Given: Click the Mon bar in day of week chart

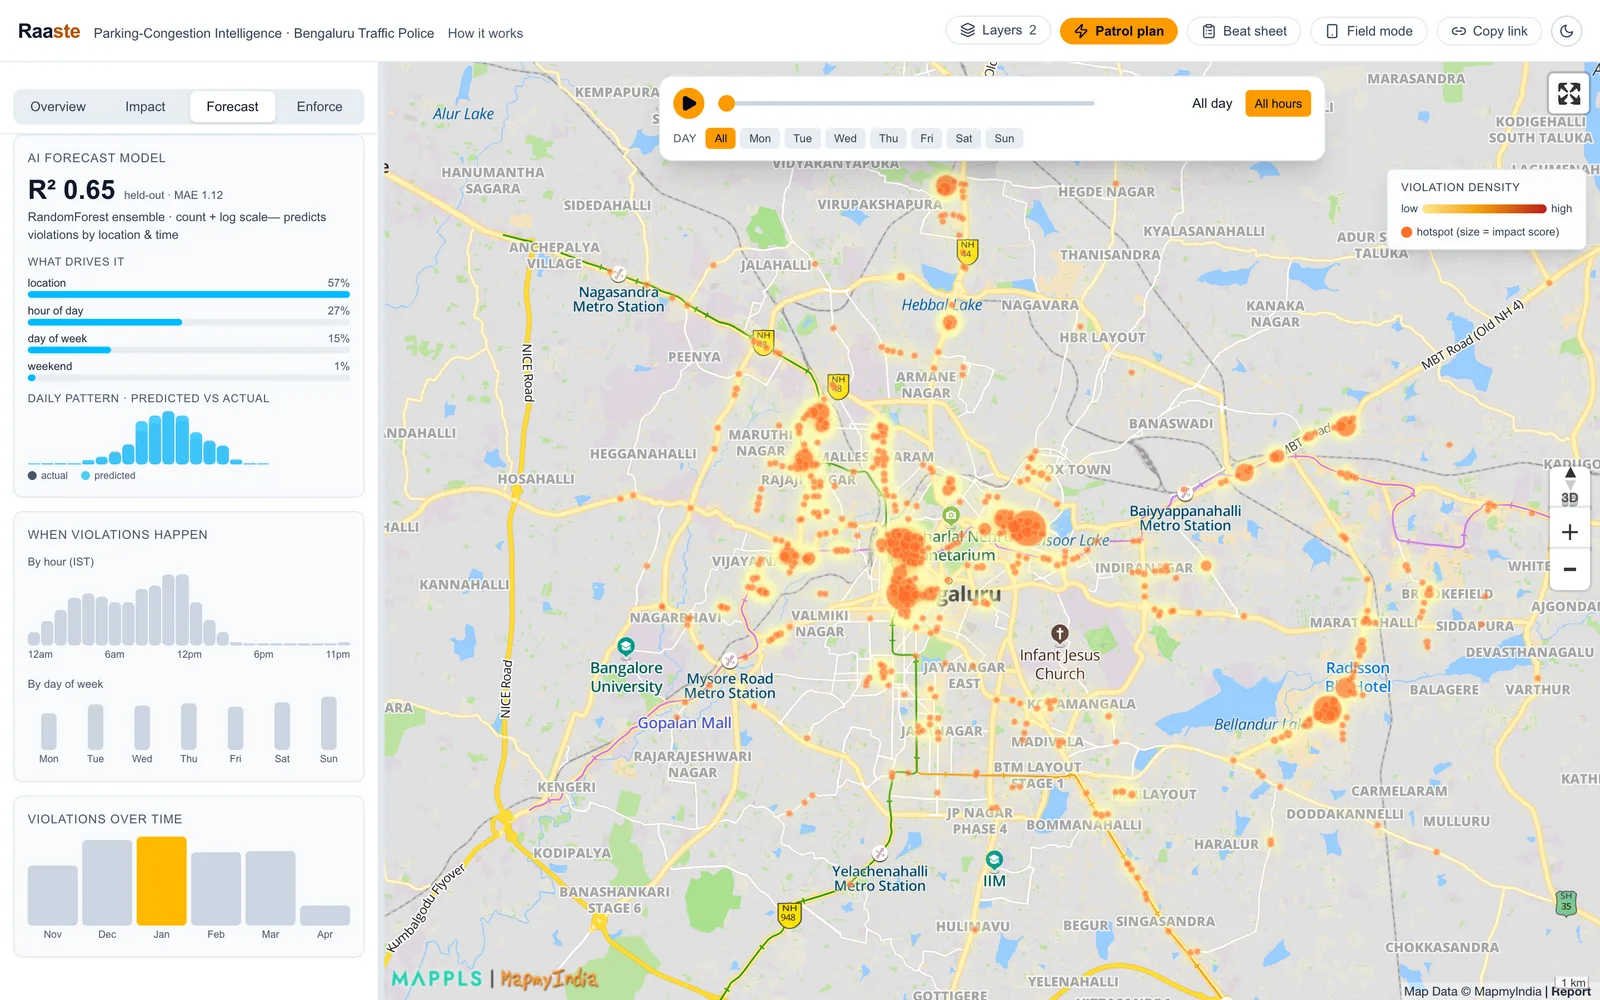Looking at the screenshot, I should click(49, 730).
